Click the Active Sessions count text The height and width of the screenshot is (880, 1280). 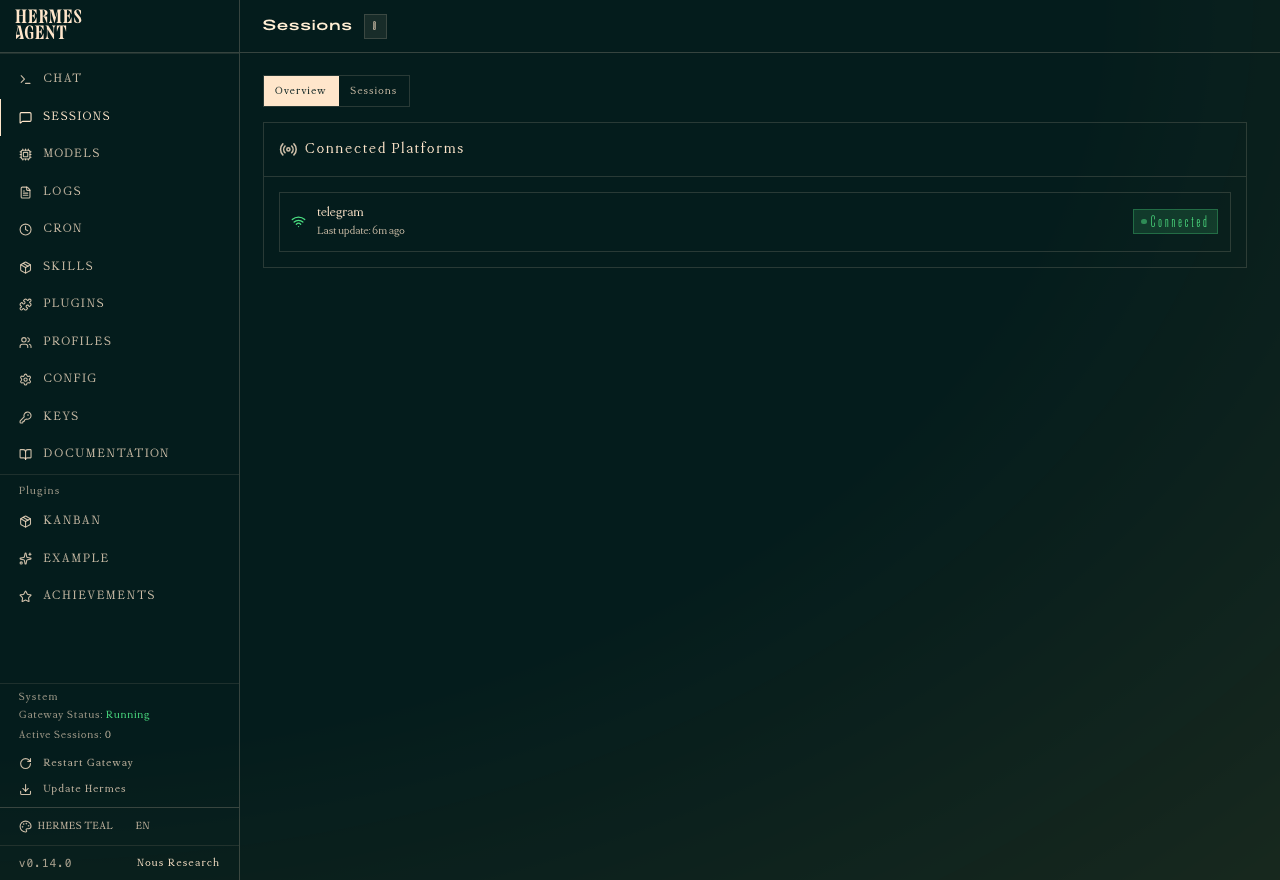pyautogui.click(x=65, y=735)
